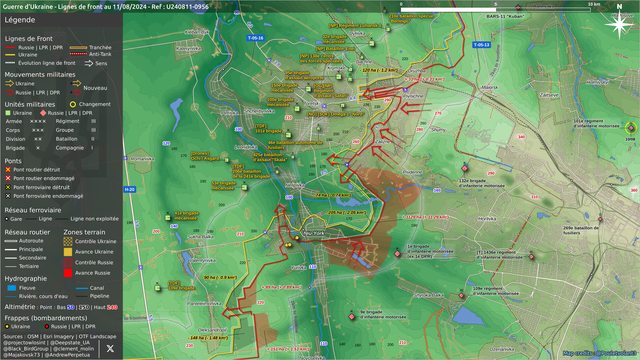Select the 9e brigade d'infanterie motorisée marker
The width and height of the screenshot is (640, 360).
coord(352,316)
